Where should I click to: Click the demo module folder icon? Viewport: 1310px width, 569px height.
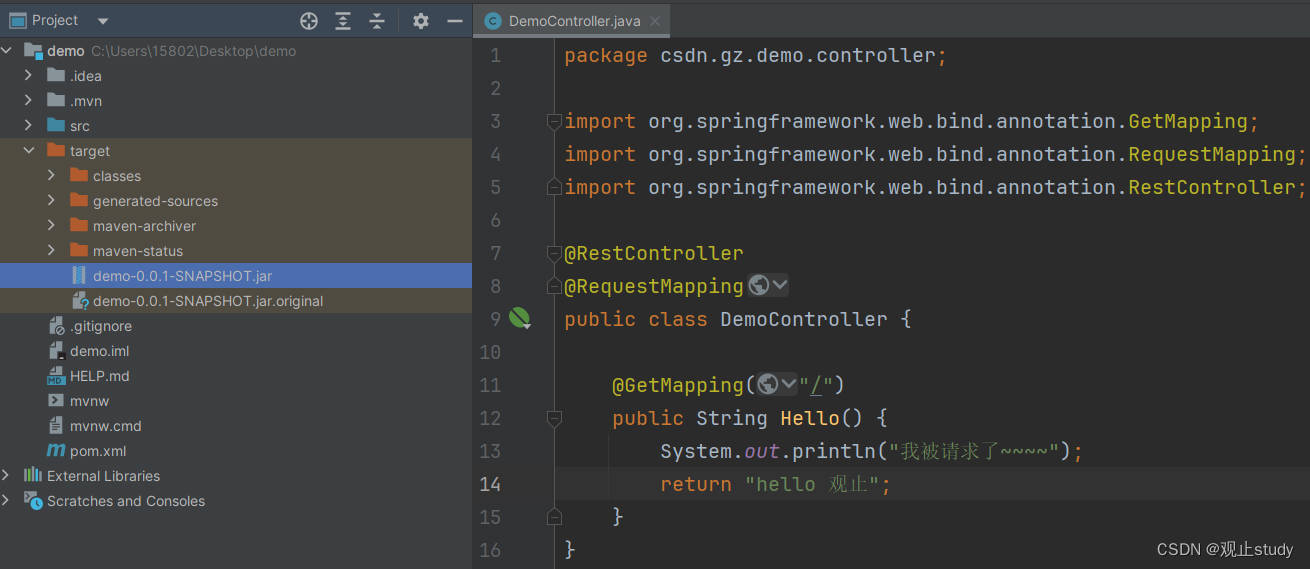point(33,51)
